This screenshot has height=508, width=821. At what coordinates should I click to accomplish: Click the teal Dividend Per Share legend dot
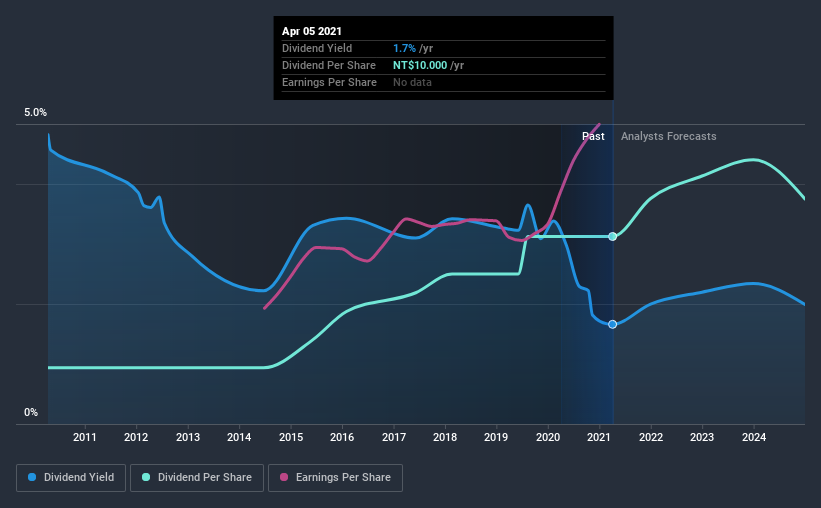pyautogui.click(x=146, y=477)
